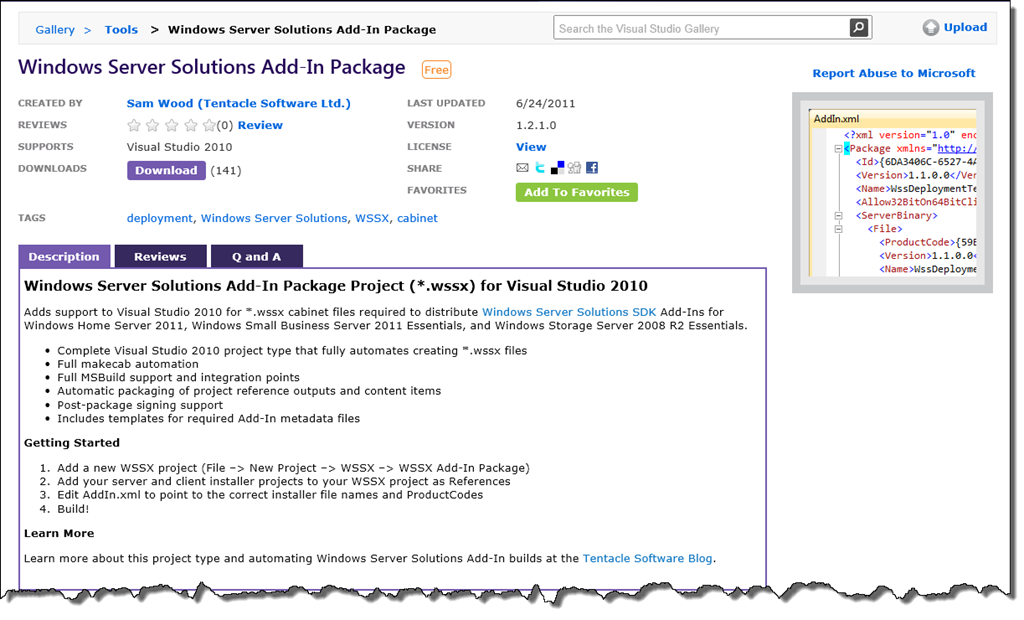The image size is (1024, 620).
Task: Open the cabinet tag
Action: [417, 218]
